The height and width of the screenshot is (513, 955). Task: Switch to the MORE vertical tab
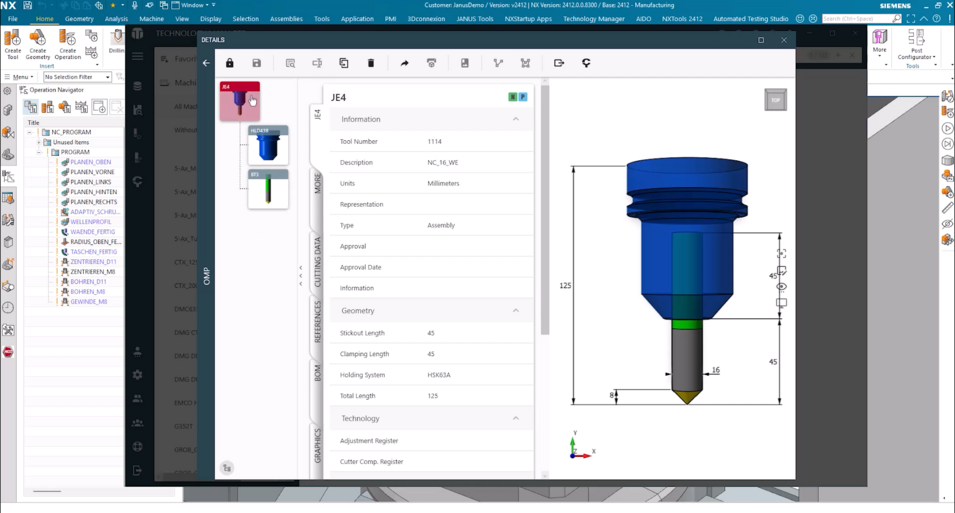(x=317, y=183)
